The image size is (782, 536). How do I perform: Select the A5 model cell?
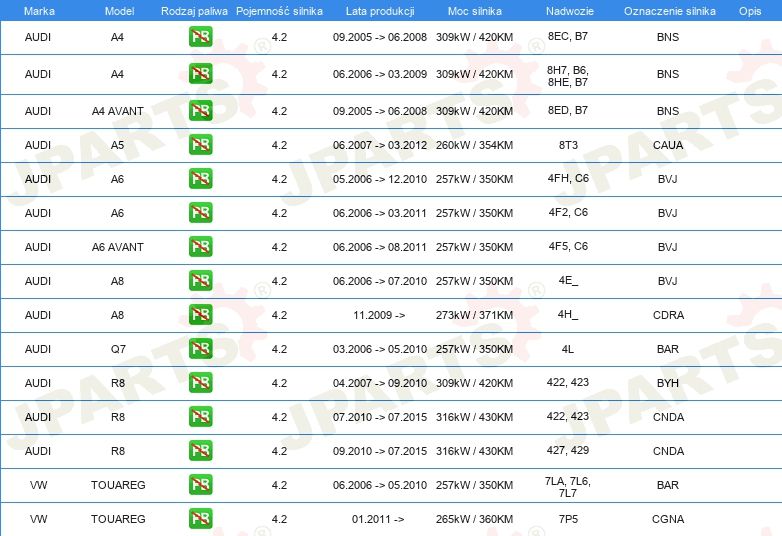(x=117, y=145)
